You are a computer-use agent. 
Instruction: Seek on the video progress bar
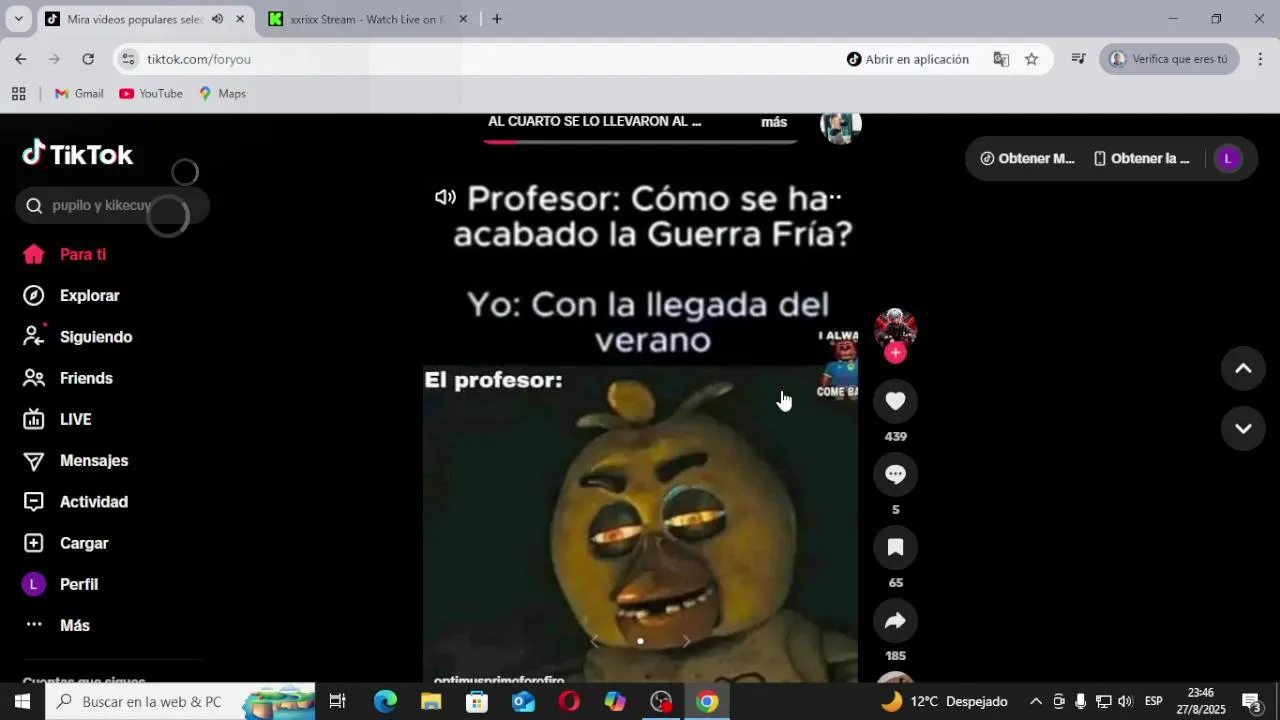pos(640,141)
